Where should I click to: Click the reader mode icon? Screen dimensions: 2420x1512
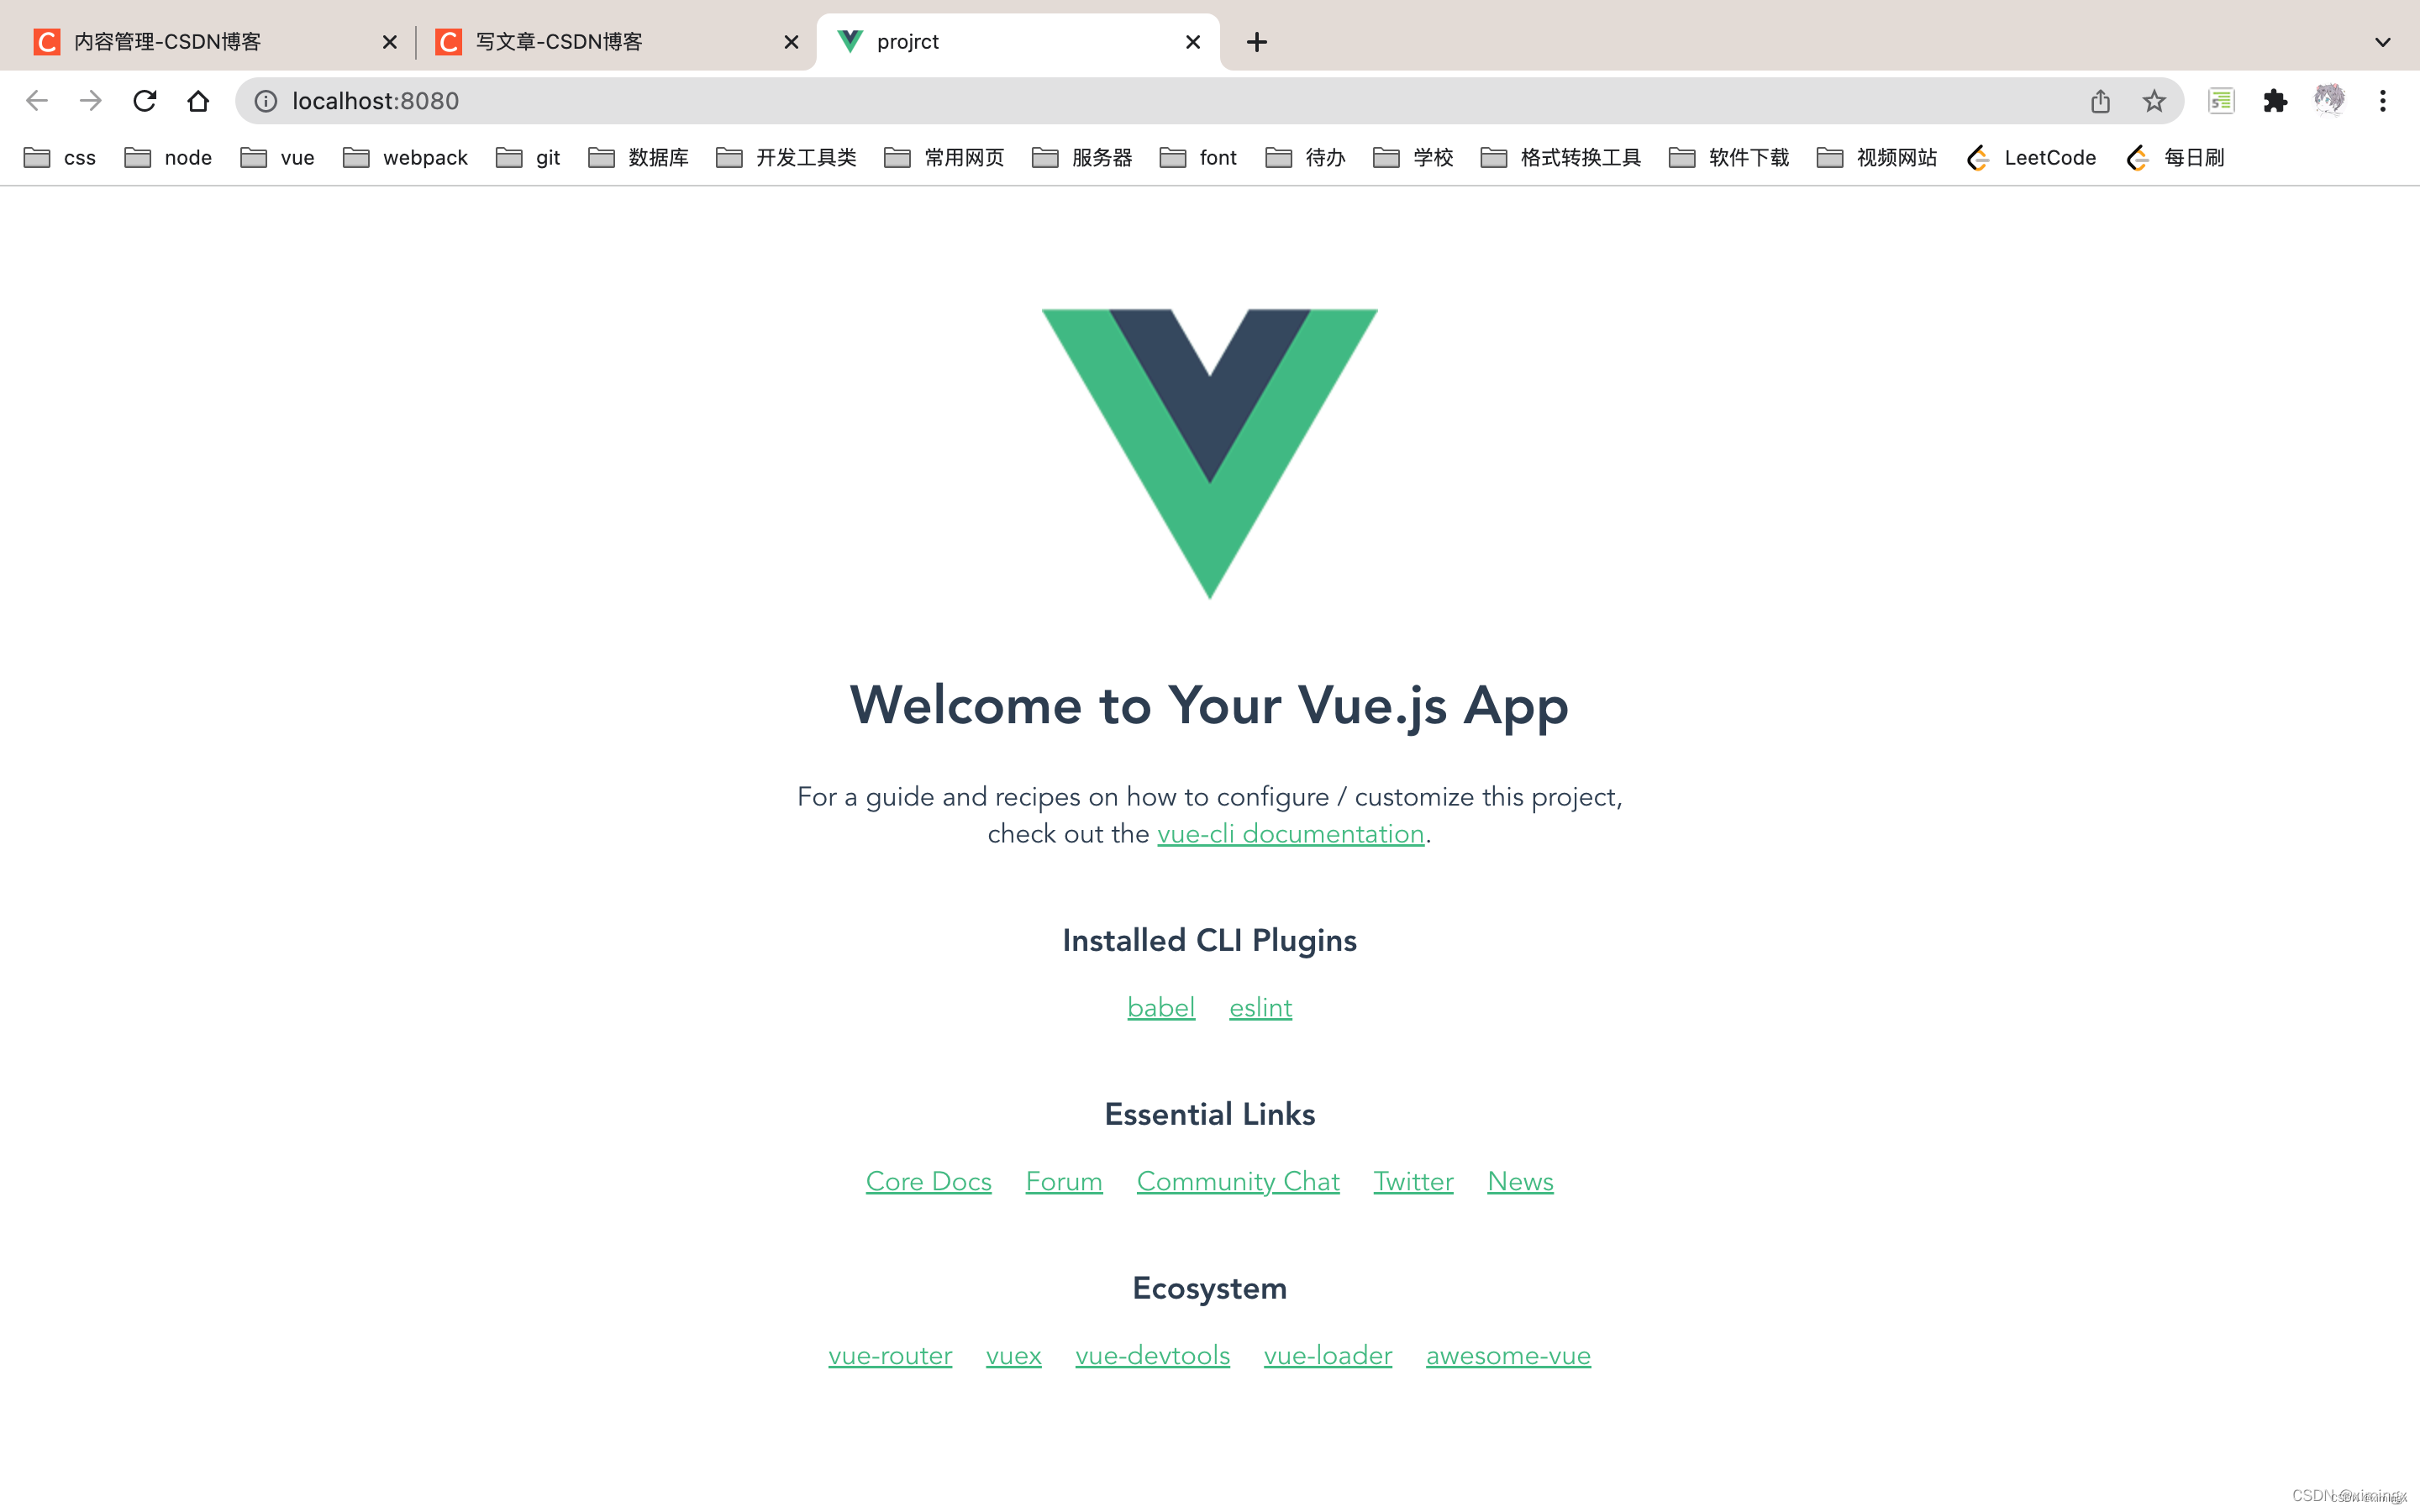(2222, 99)
